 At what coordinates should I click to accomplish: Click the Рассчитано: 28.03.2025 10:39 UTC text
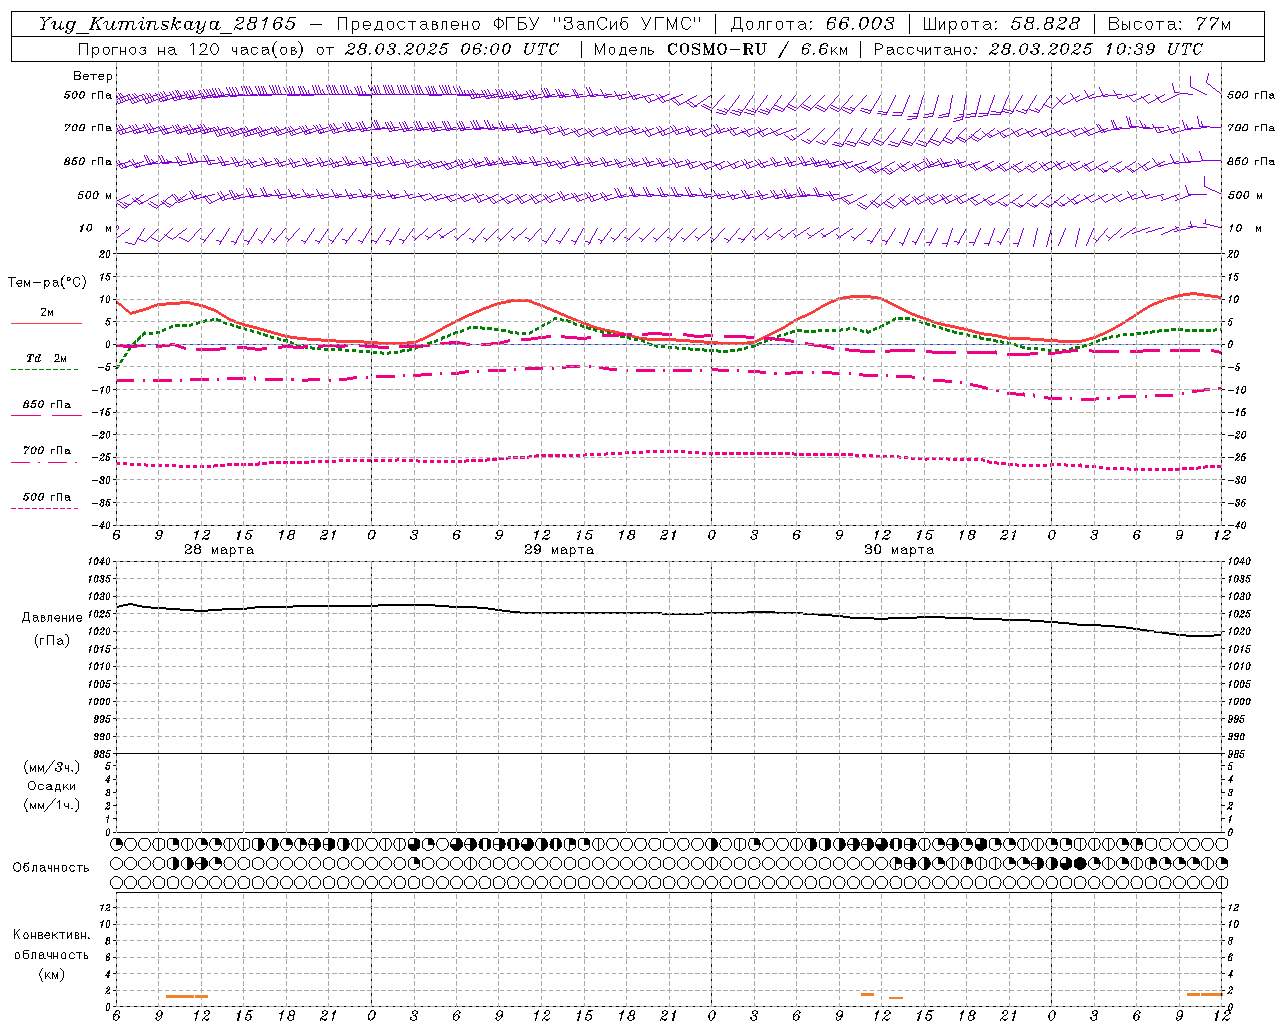pyautogui.click(x=1038, y=49)
